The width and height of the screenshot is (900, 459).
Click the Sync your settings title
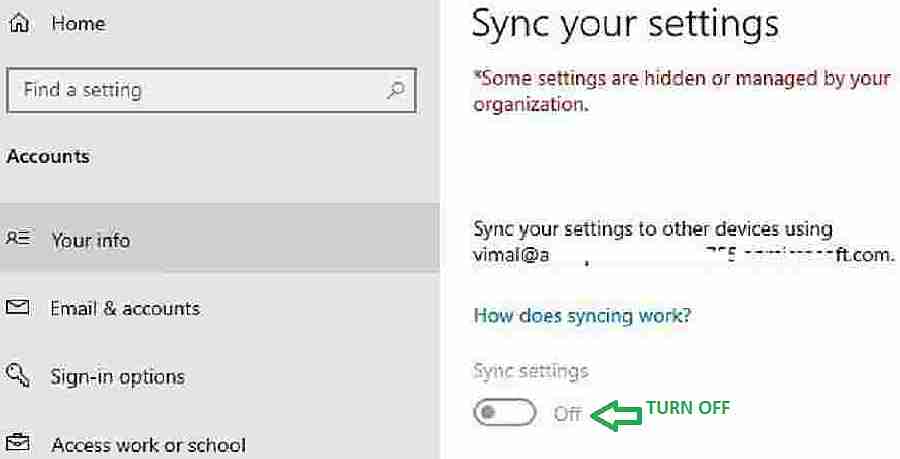coord(625,24)
